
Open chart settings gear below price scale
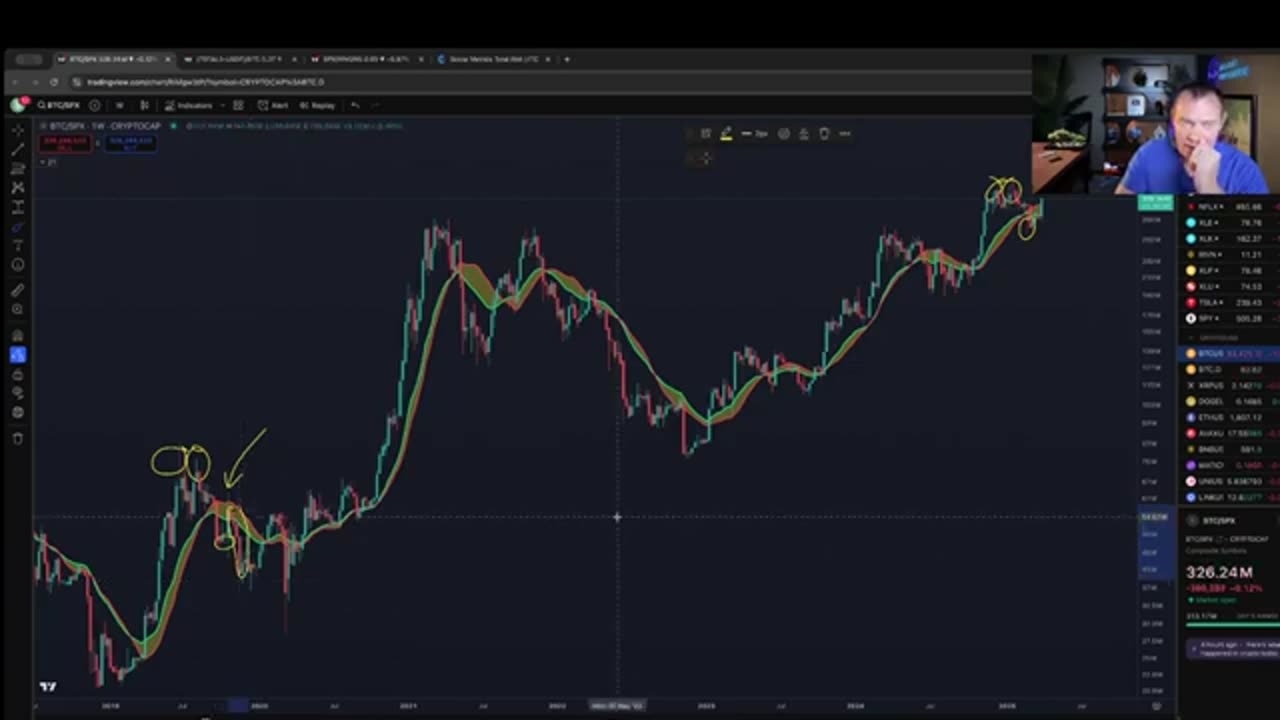[1157, 706]
